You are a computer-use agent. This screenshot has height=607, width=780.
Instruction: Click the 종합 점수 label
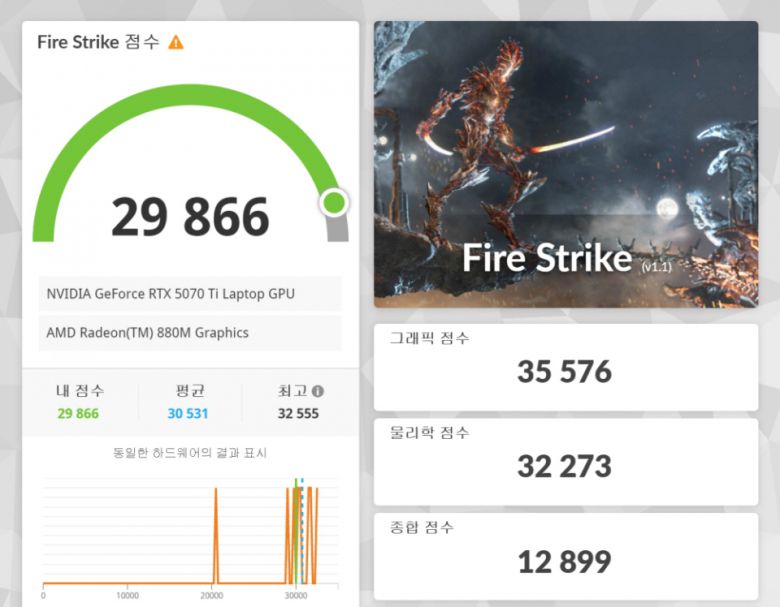tap(421, 527)
